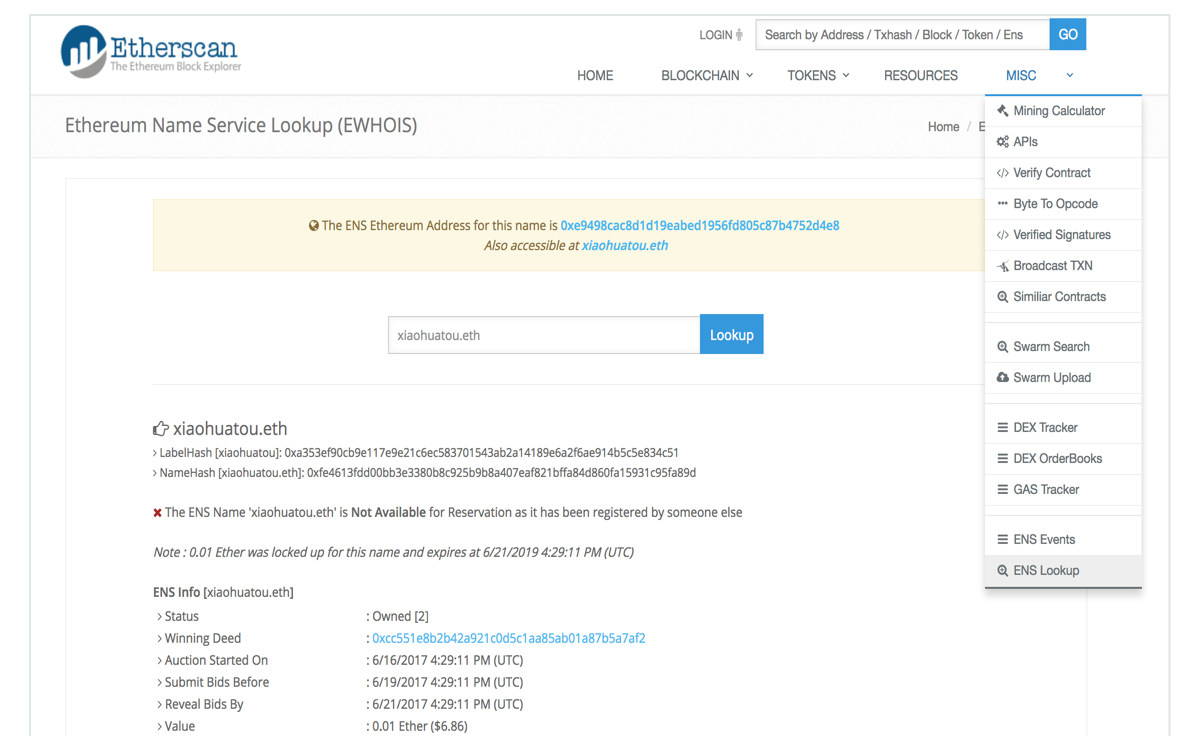The image size is (1200, 736).
Task: Select the Verified Signatures code icon
Action: [x=1003, y=234]
